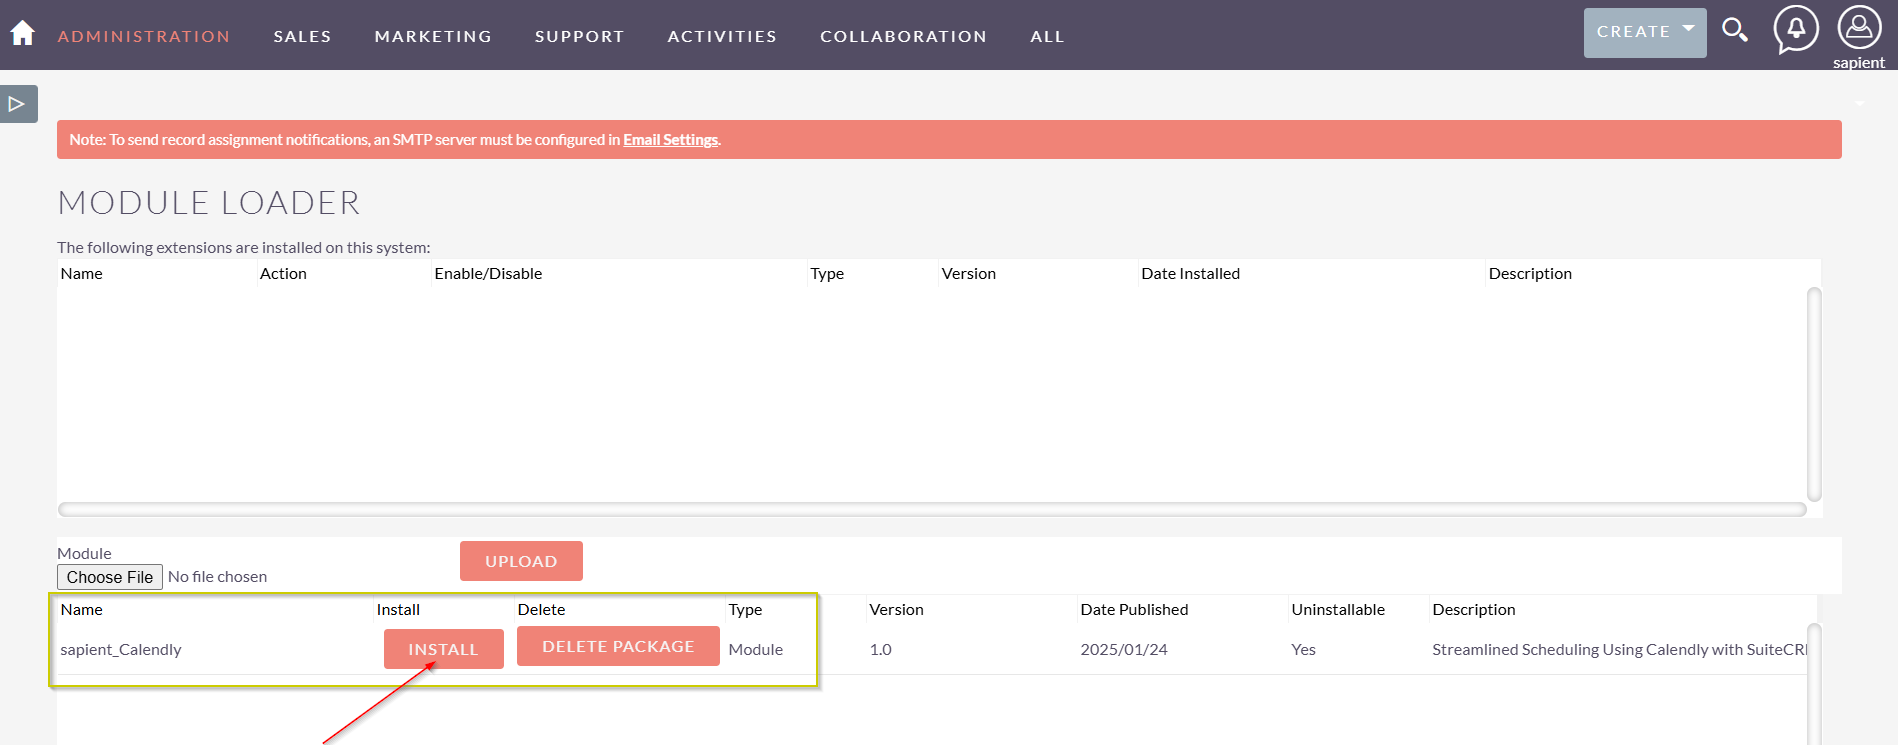Open the Collaboration menu
This screenshot has height=745, width=1898.
tap(903, 36)
